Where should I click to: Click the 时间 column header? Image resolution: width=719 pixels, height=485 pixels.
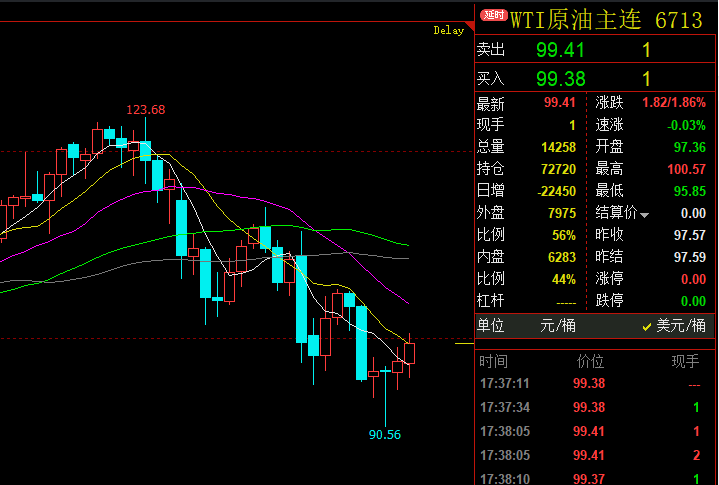pos(493,362)
